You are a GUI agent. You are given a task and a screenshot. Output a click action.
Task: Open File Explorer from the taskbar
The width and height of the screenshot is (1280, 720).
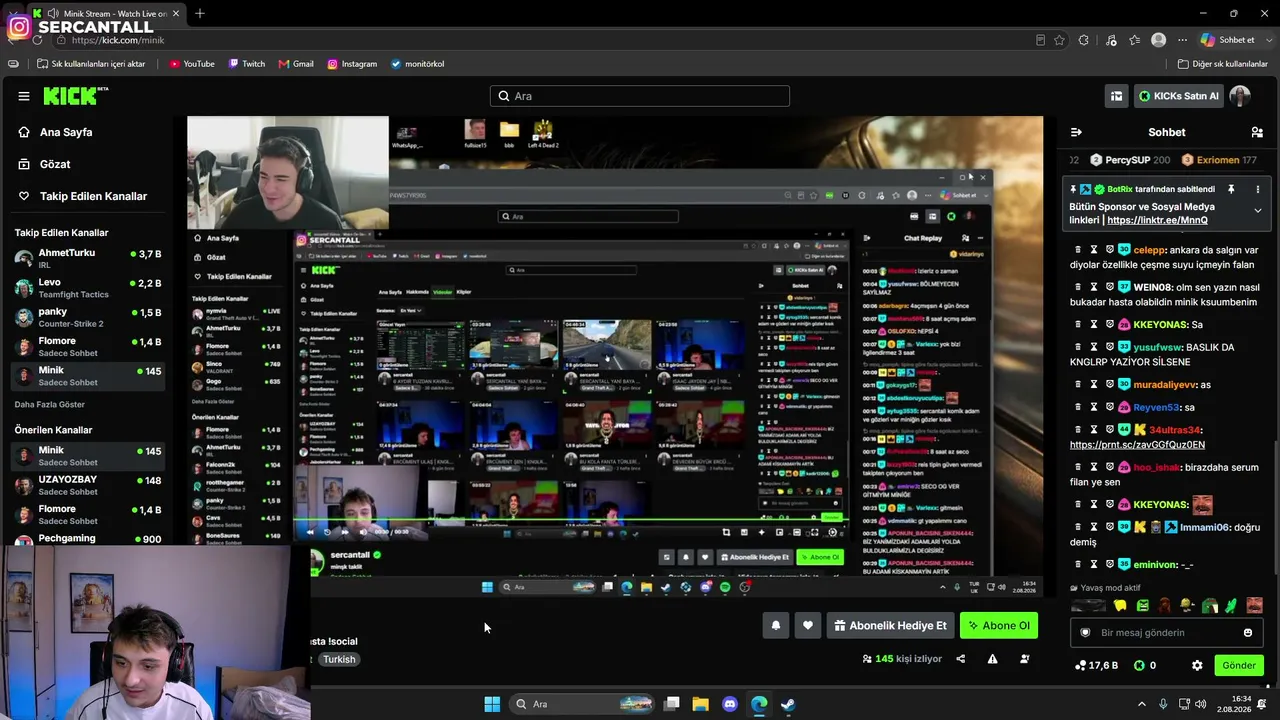(x=701, y=704)
